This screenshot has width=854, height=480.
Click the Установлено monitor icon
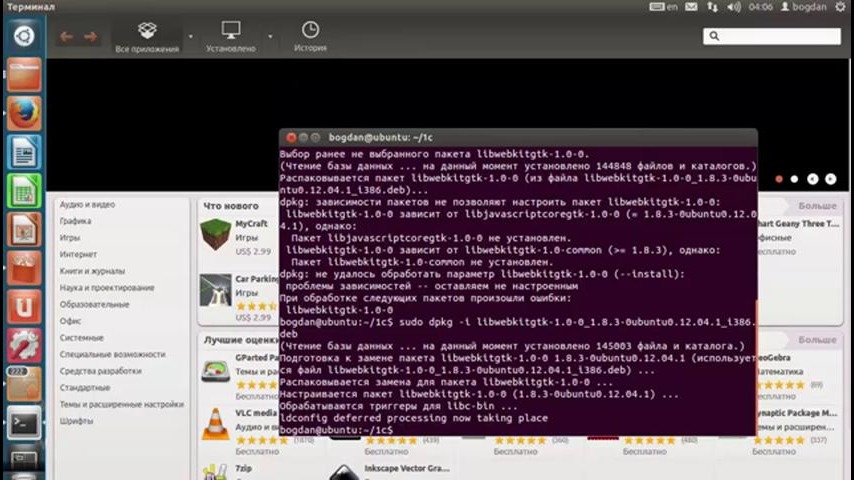(231, 31)
